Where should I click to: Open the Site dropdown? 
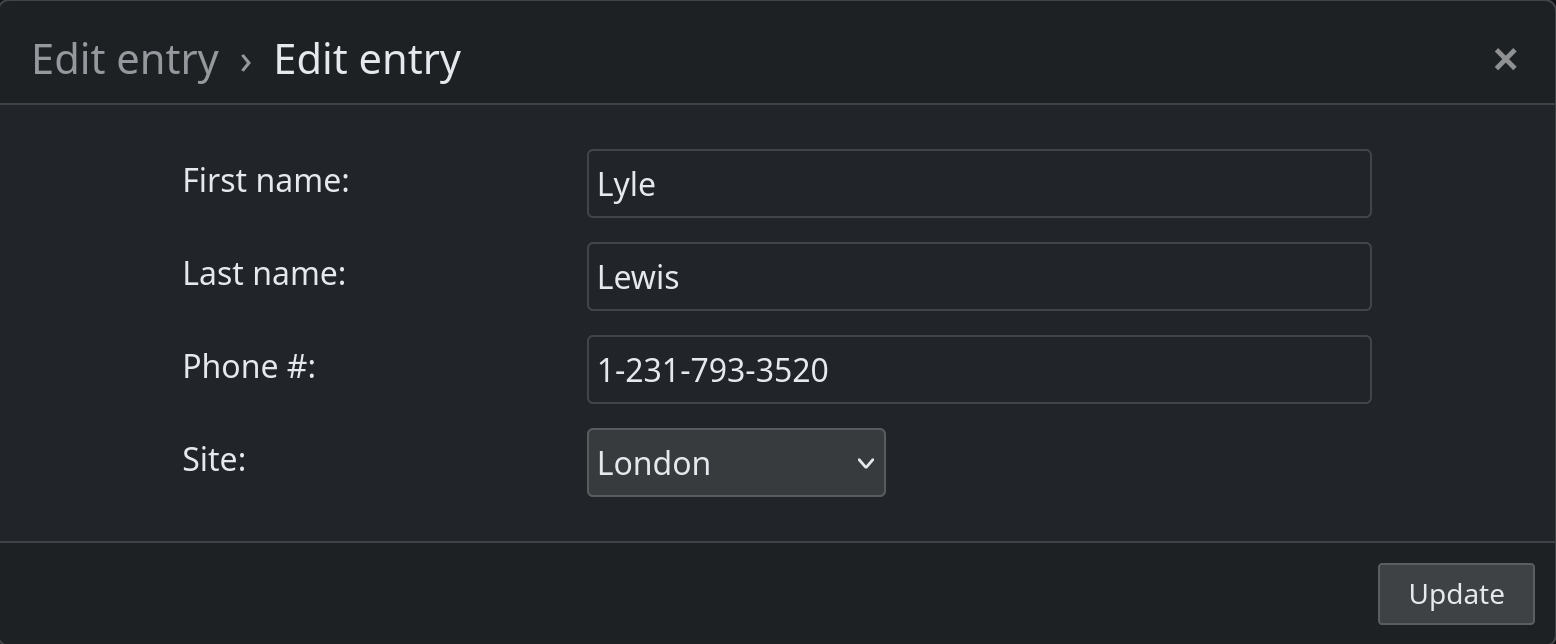click(x=735, y=463)
